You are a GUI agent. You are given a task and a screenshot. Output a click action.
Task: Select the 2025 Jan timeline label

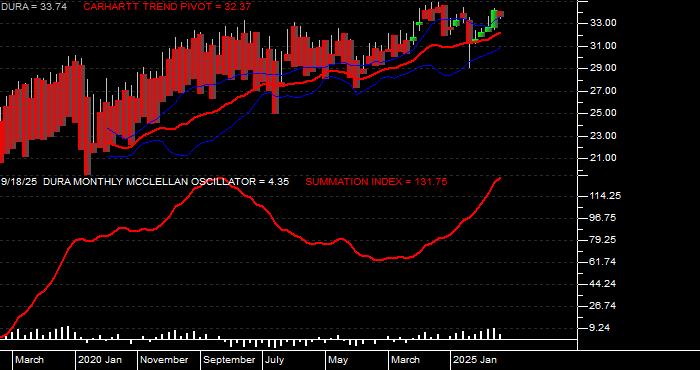click(475, 360)
